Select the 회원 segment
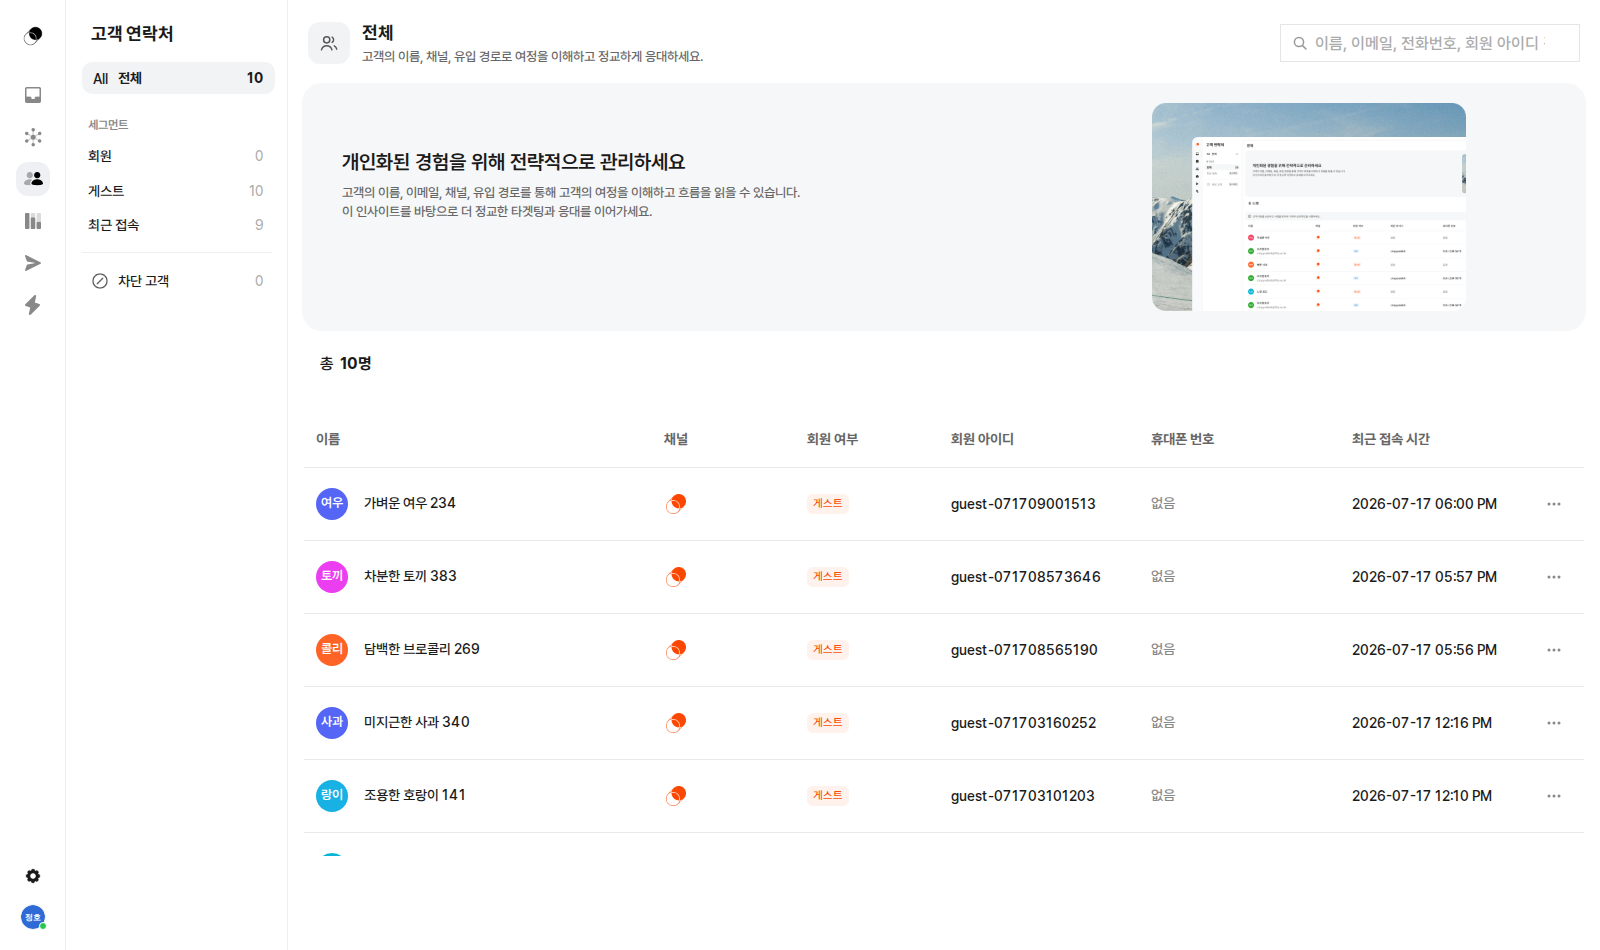Image resolution: width=1600 pixels, height=950 pixels. coord(176,156)
